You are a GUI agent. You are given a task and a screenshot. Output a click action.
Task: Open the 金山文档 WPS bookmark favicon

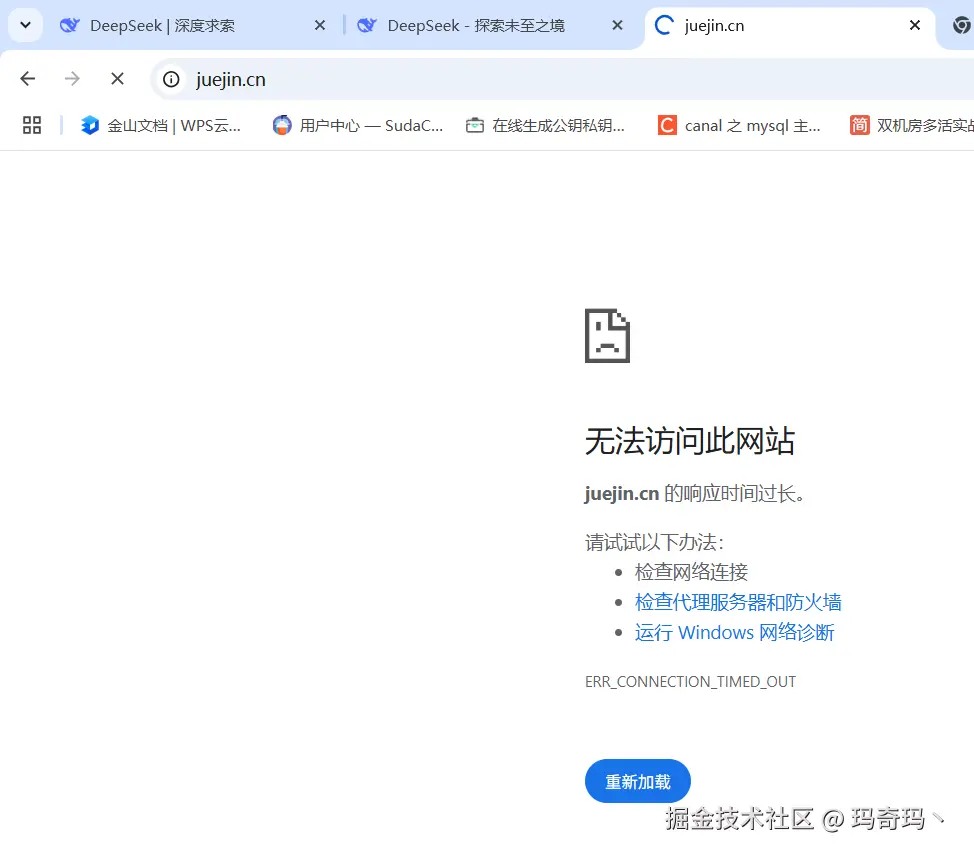pos(90,125)
